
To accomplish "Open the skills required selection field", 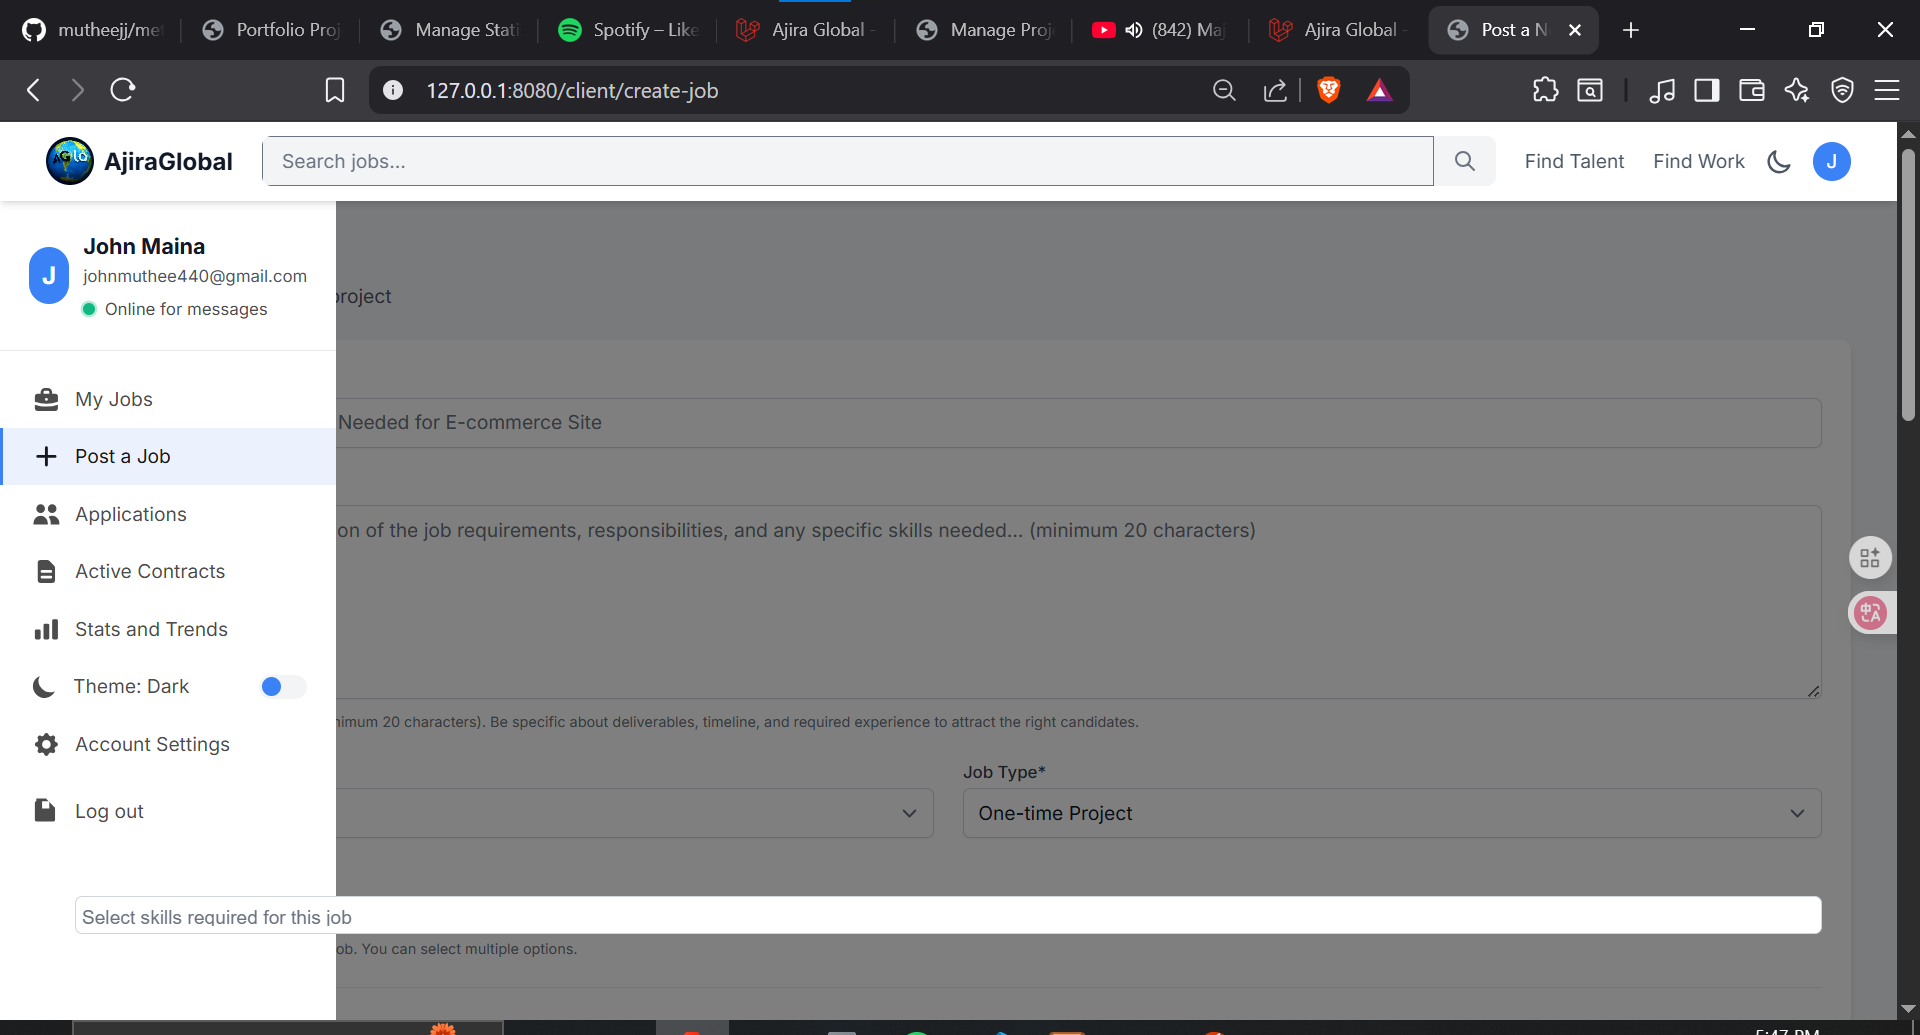I will coord(947,916).
